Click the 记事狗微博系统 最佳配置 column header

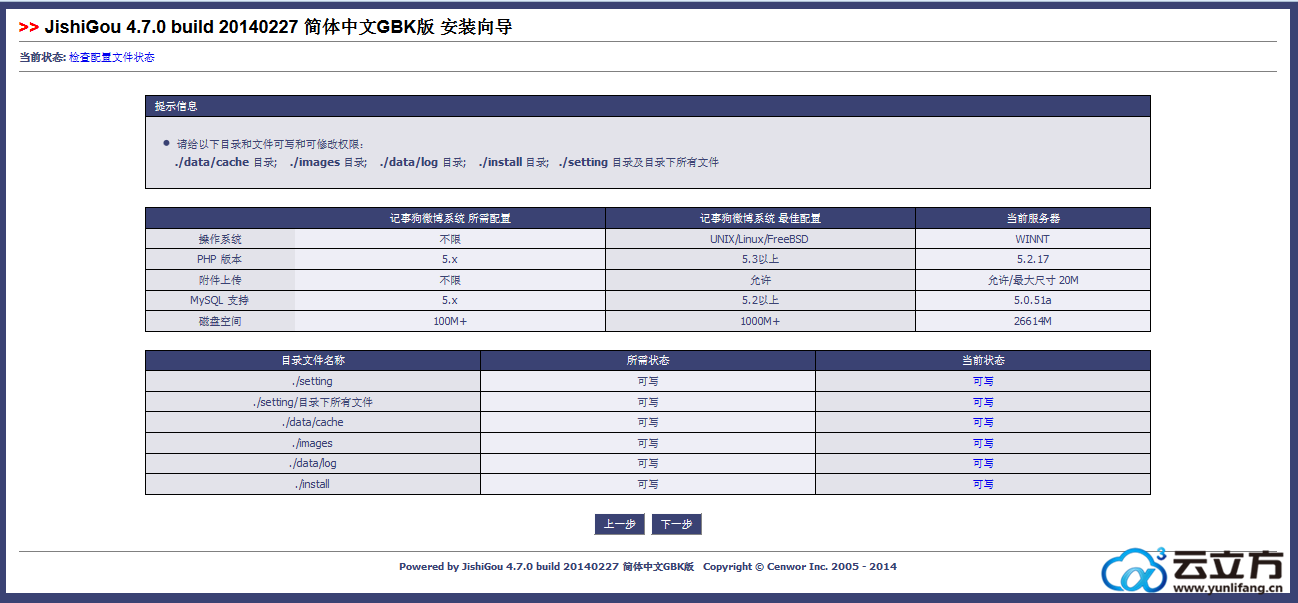coord(760,218)
